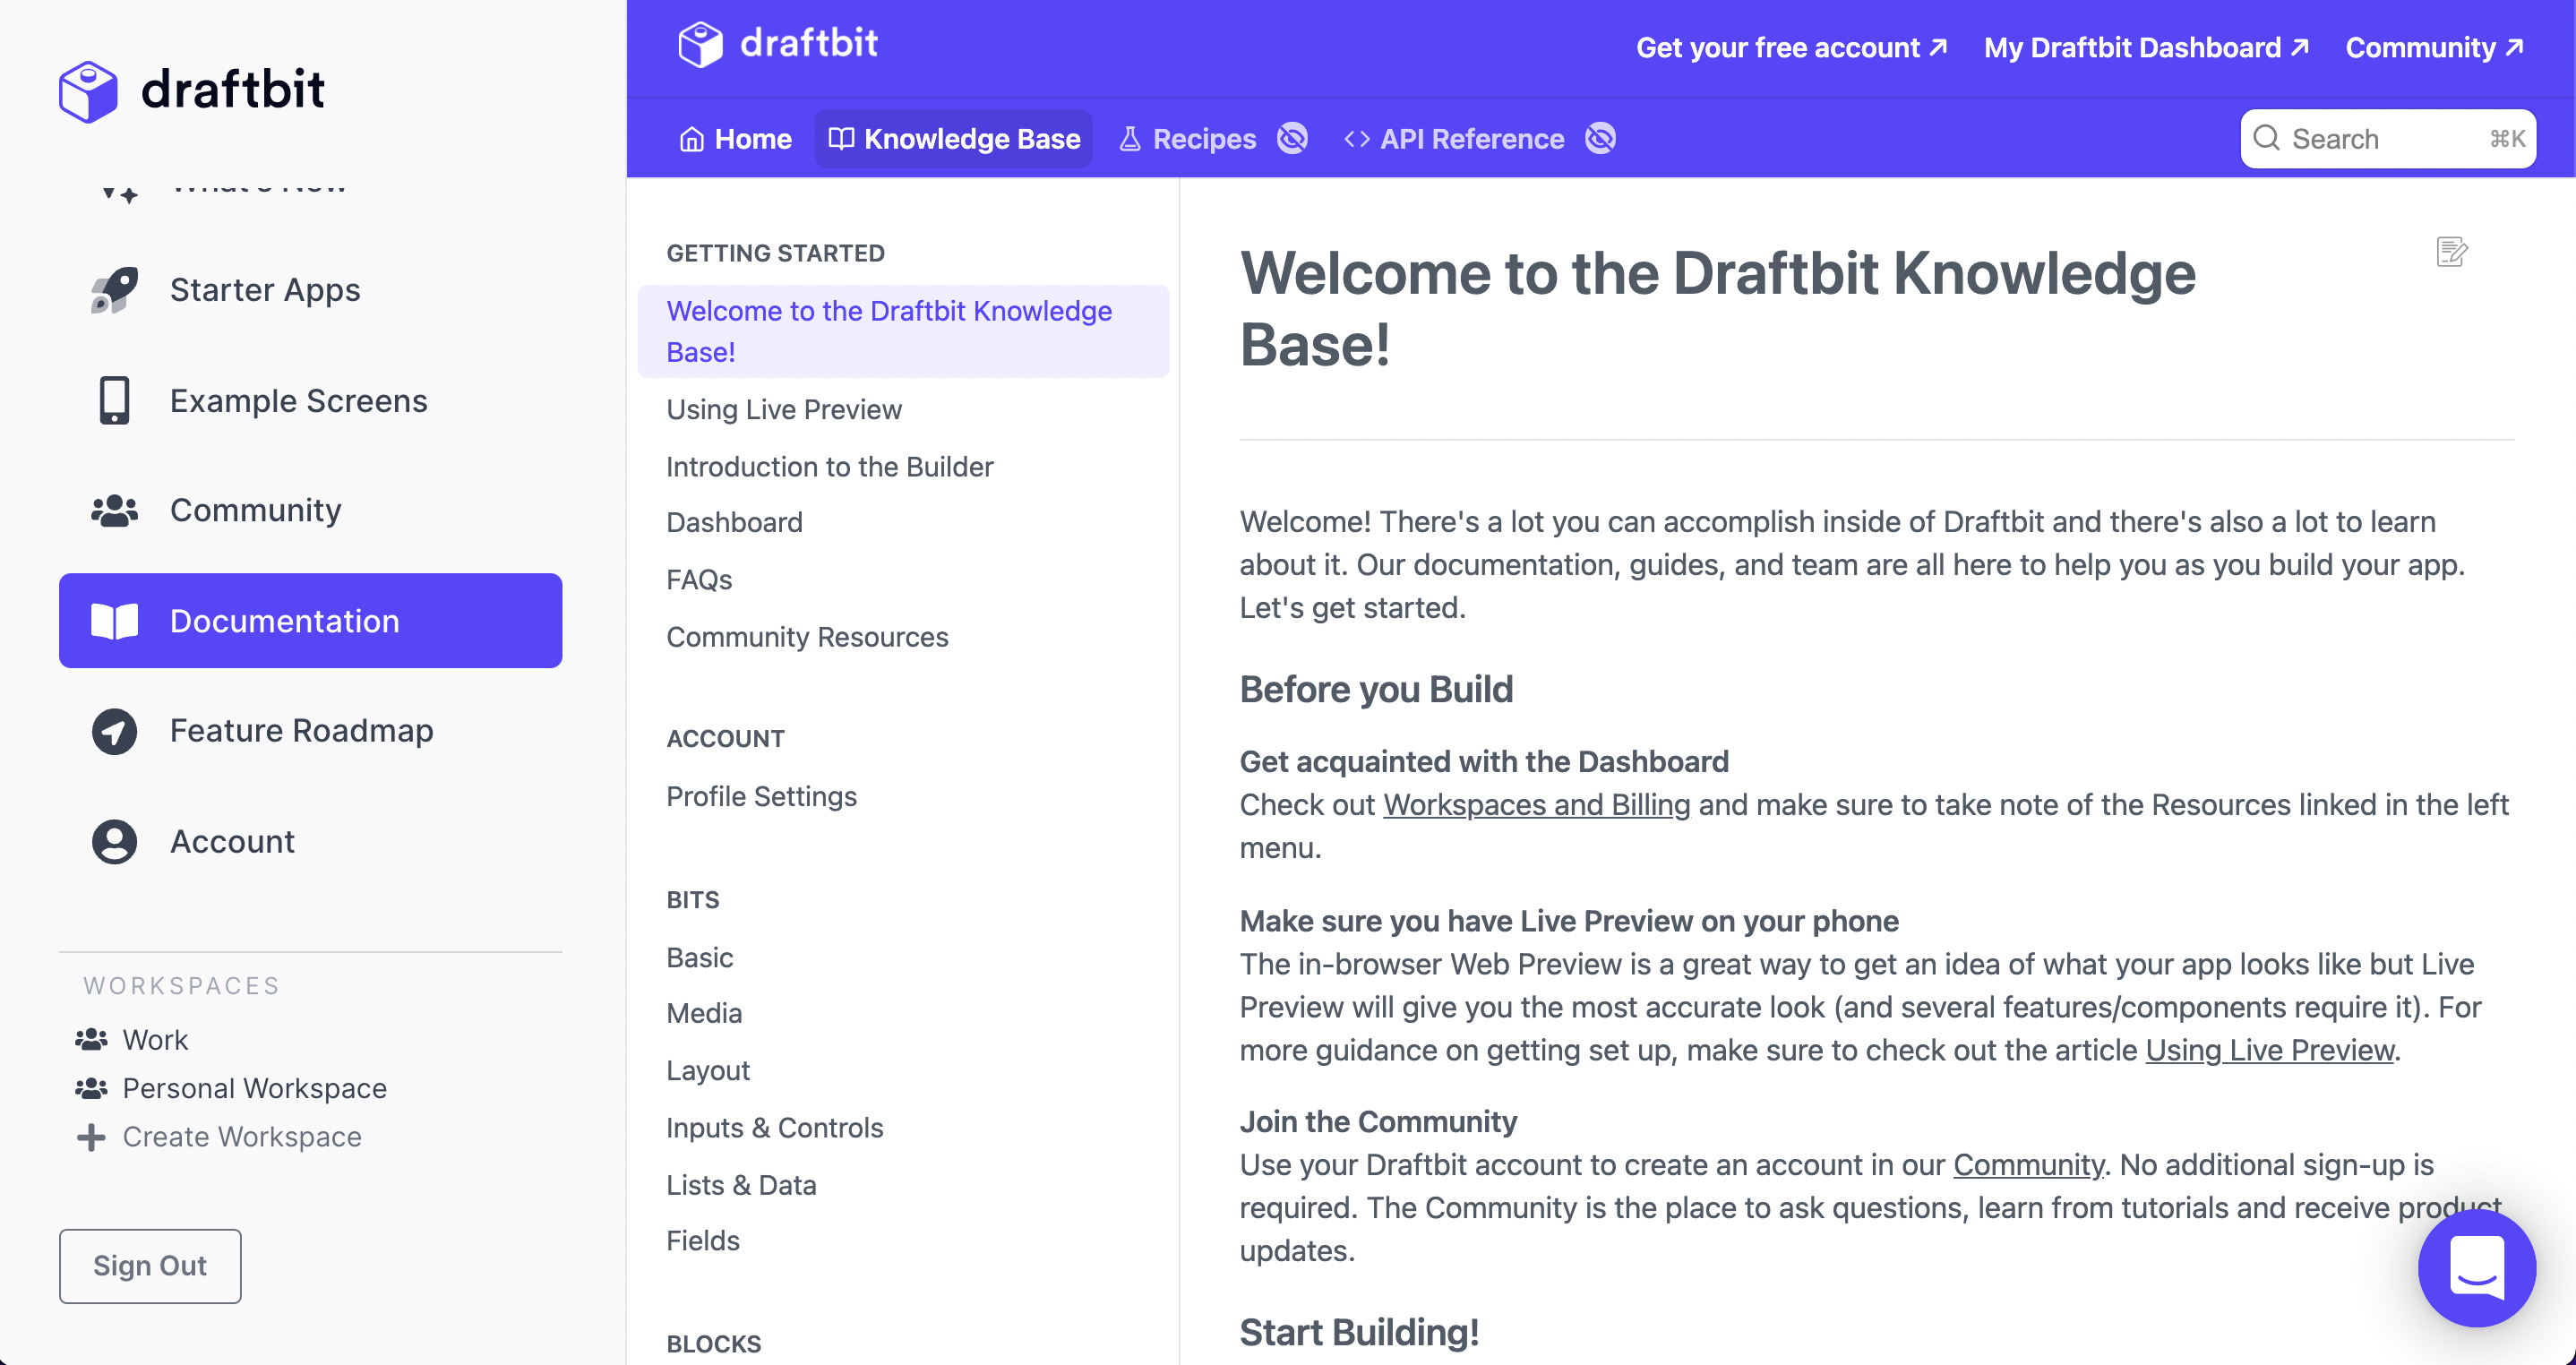Click the search magnifier icon
This screenshot has height=1365, width=2576.
click(x=2266, y=138)
